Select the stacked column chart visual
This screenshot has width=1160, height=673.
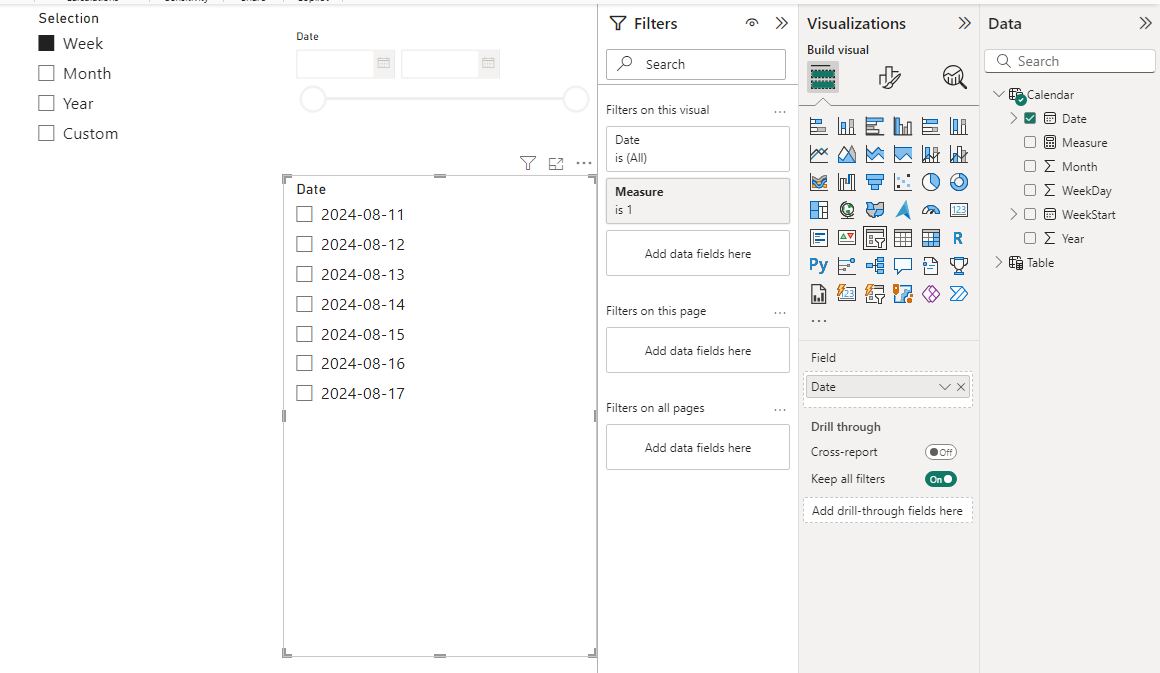846,126
